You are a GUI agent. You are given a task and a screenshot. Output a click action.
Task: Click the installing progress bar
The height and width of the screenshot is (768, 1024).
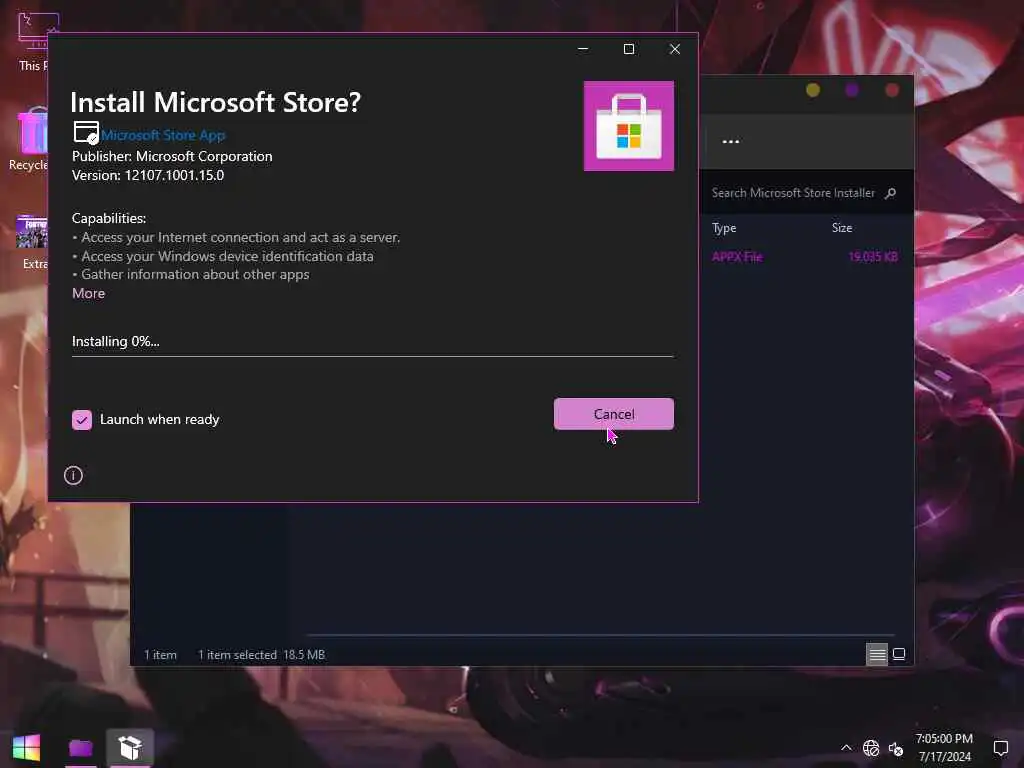point(372,357)
